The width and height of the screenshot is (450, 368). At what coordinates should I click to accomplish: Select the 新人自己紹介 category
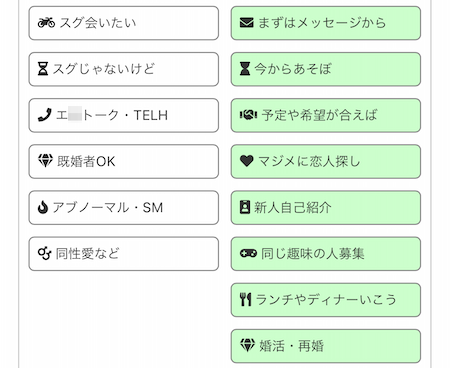tap(326, 208)
